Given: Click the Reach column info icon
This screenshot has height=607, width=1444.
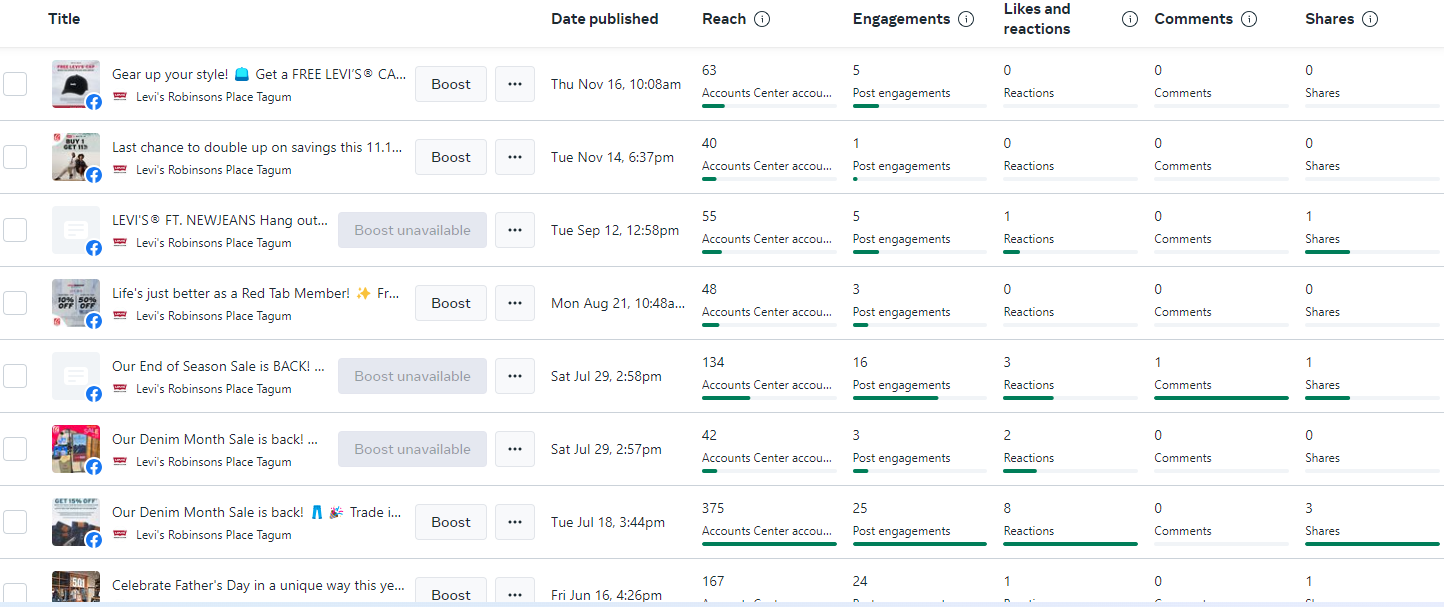Looking at the screenshot, I should (x=762, y=19).
